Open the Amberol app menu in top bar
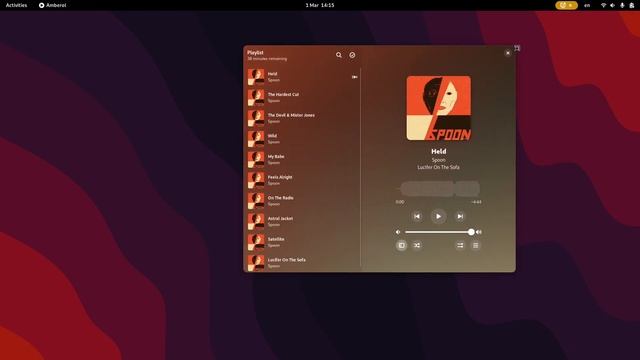Image resolution: width=640 pixels, height=360 pixels. 52,5
